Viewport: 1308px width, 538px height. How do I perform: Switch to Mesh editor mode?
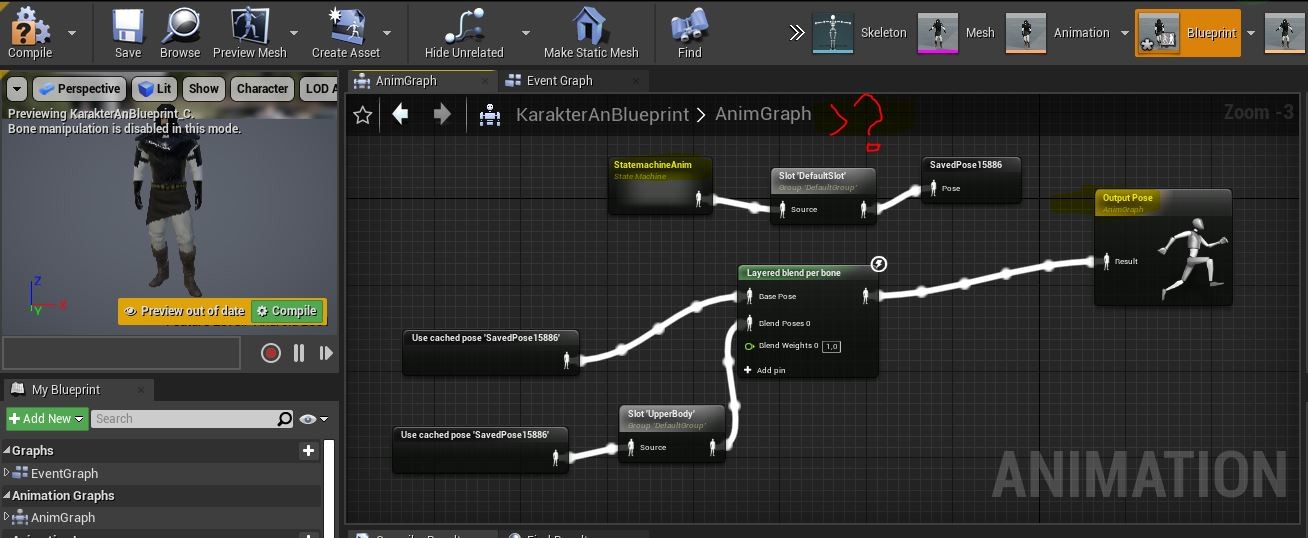(x=956, y=33)
